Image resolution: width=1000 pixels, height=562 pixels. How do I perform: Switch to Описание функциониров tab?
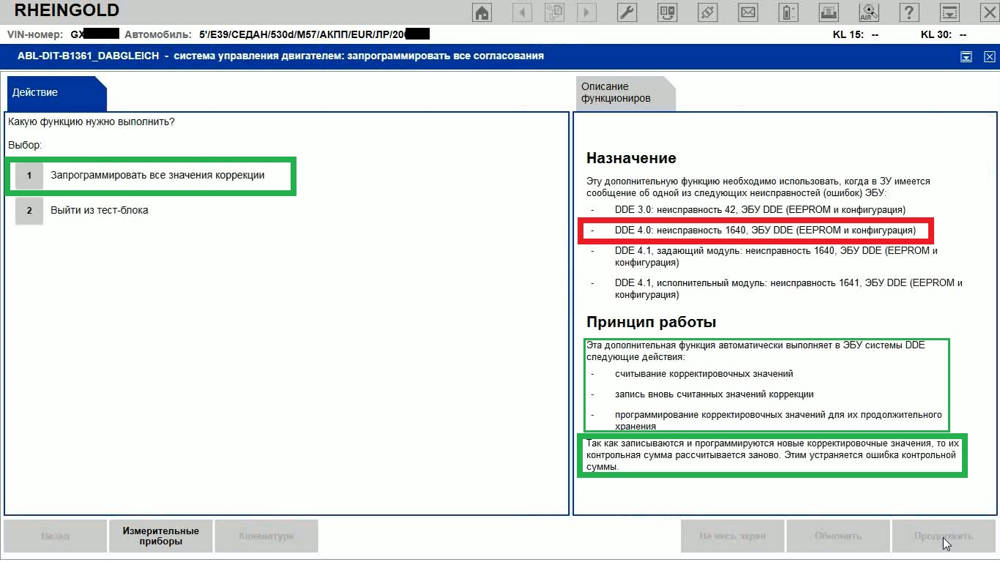620,93
